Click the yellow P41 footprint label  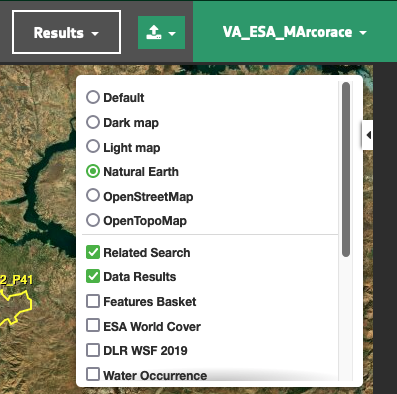(16, 280)
